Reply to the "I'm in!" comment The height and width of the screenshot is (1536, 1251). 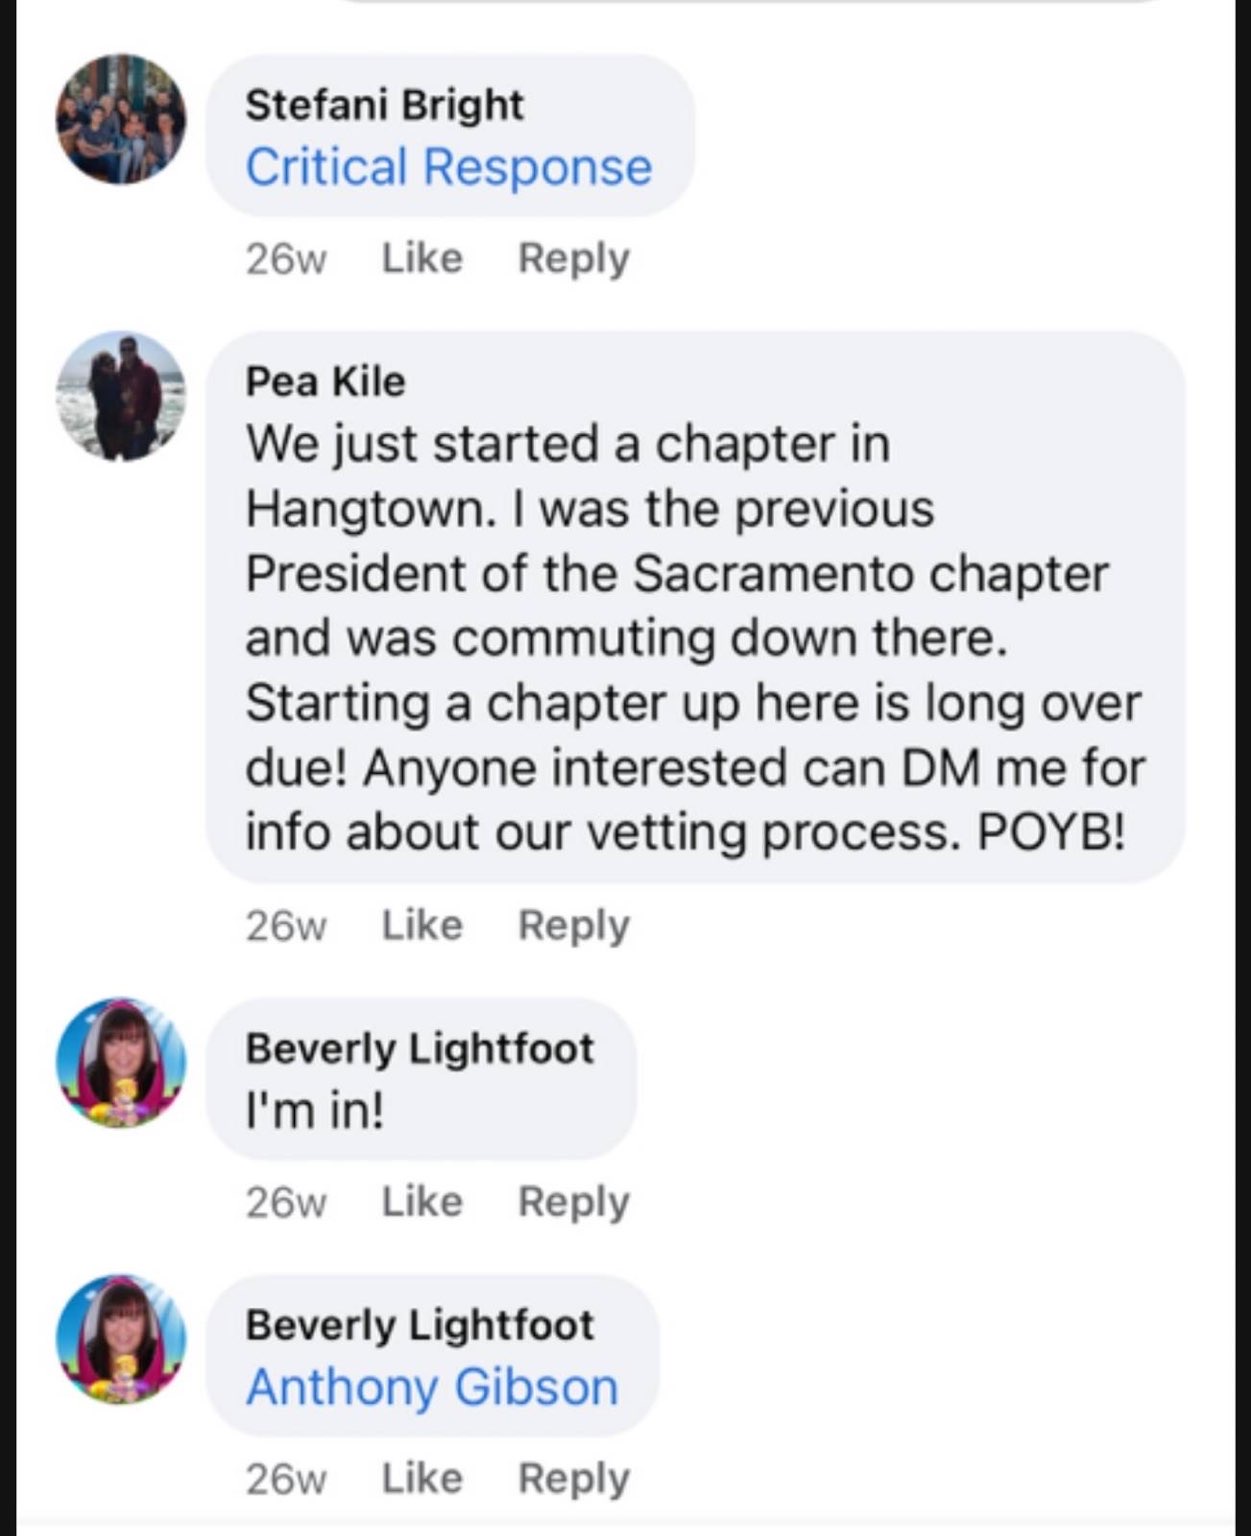[573, 1201]
